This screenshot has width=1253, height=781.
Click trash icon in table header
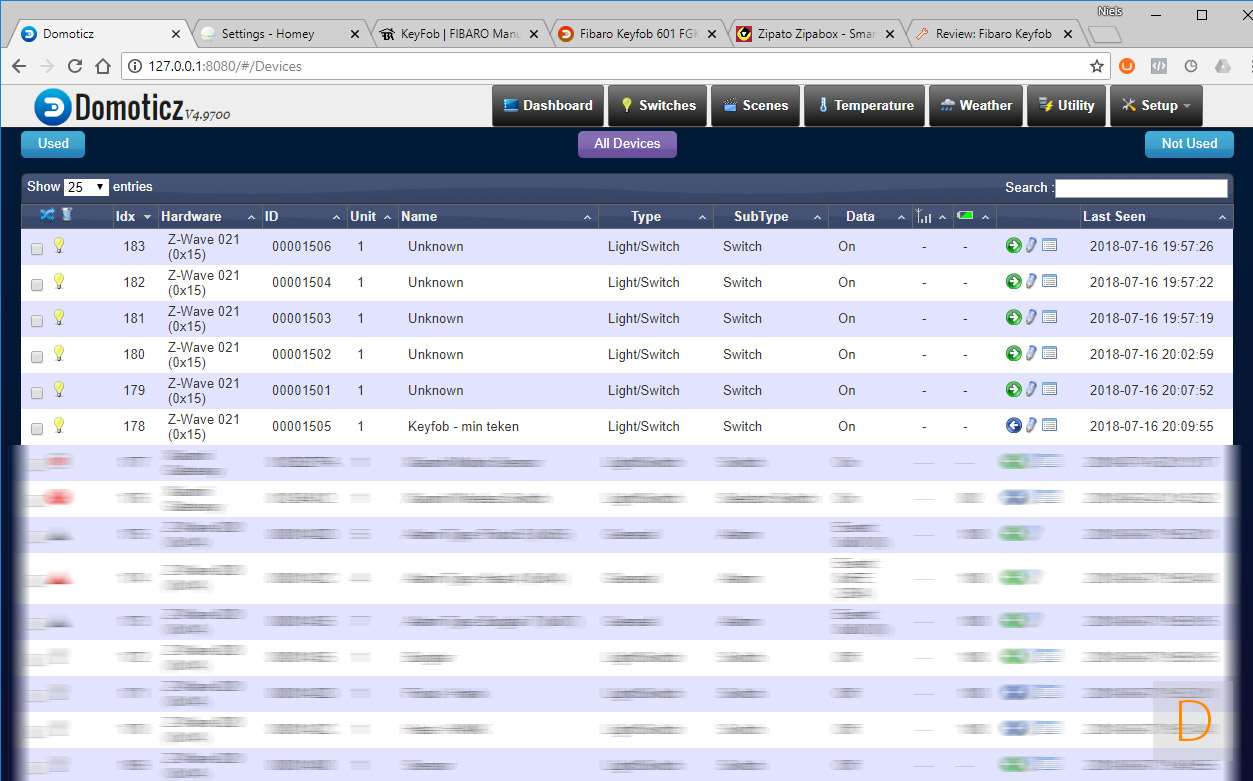pos(67,214)
